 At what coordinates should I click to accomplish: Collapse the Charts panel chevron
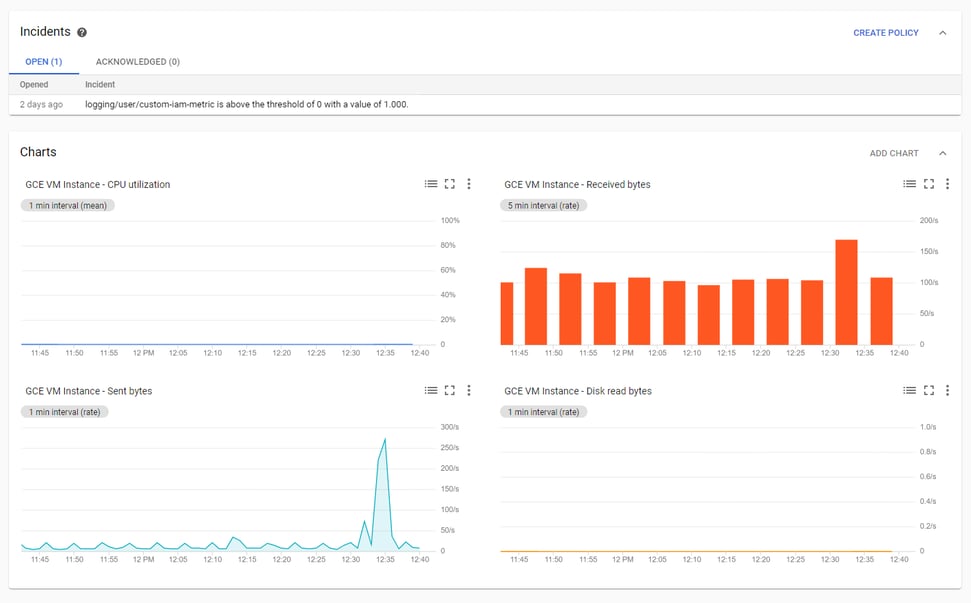943,153
